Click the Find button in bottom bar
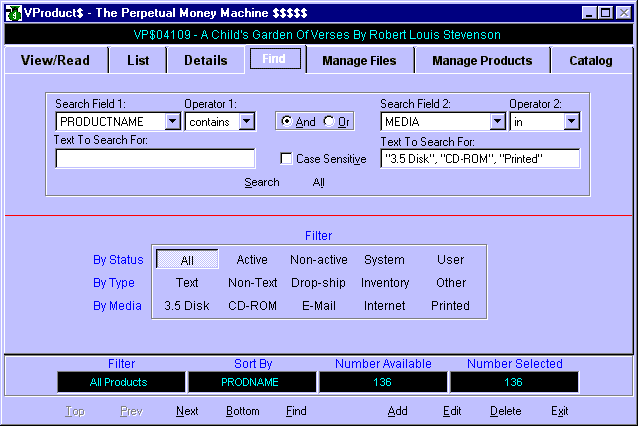 pyautogui.click(x=296, y=411)
